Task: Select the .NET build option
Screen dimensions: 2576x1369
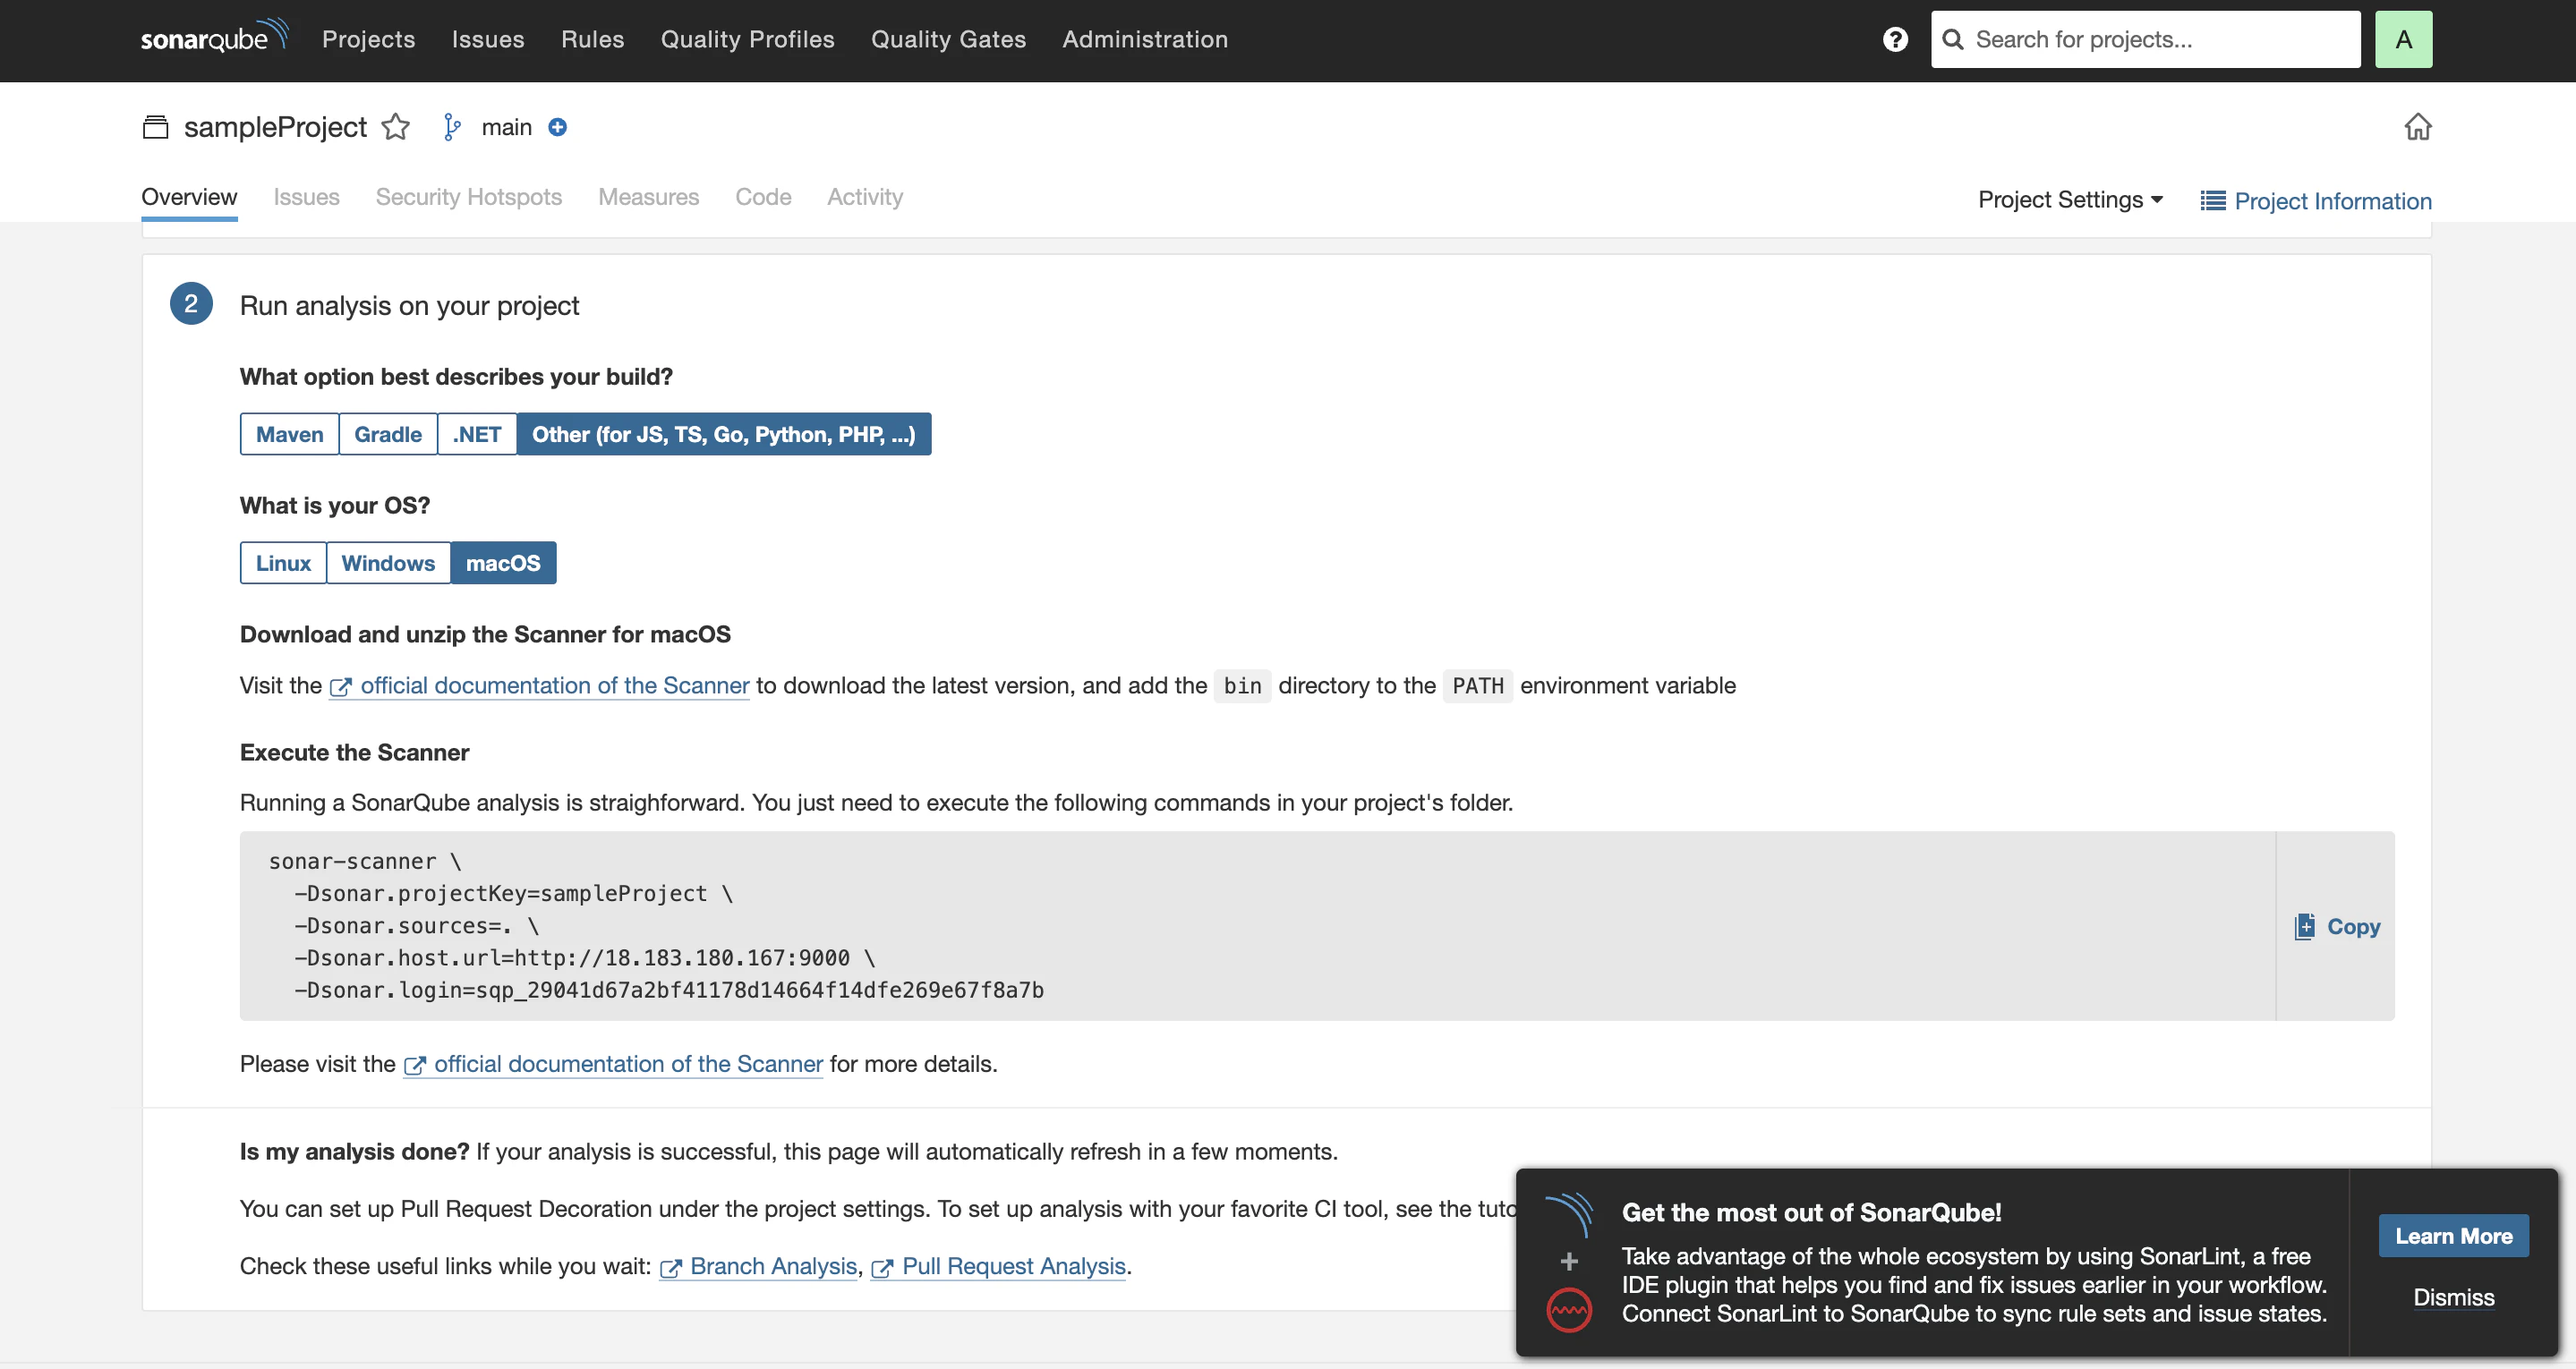Action: pos(477,434)
